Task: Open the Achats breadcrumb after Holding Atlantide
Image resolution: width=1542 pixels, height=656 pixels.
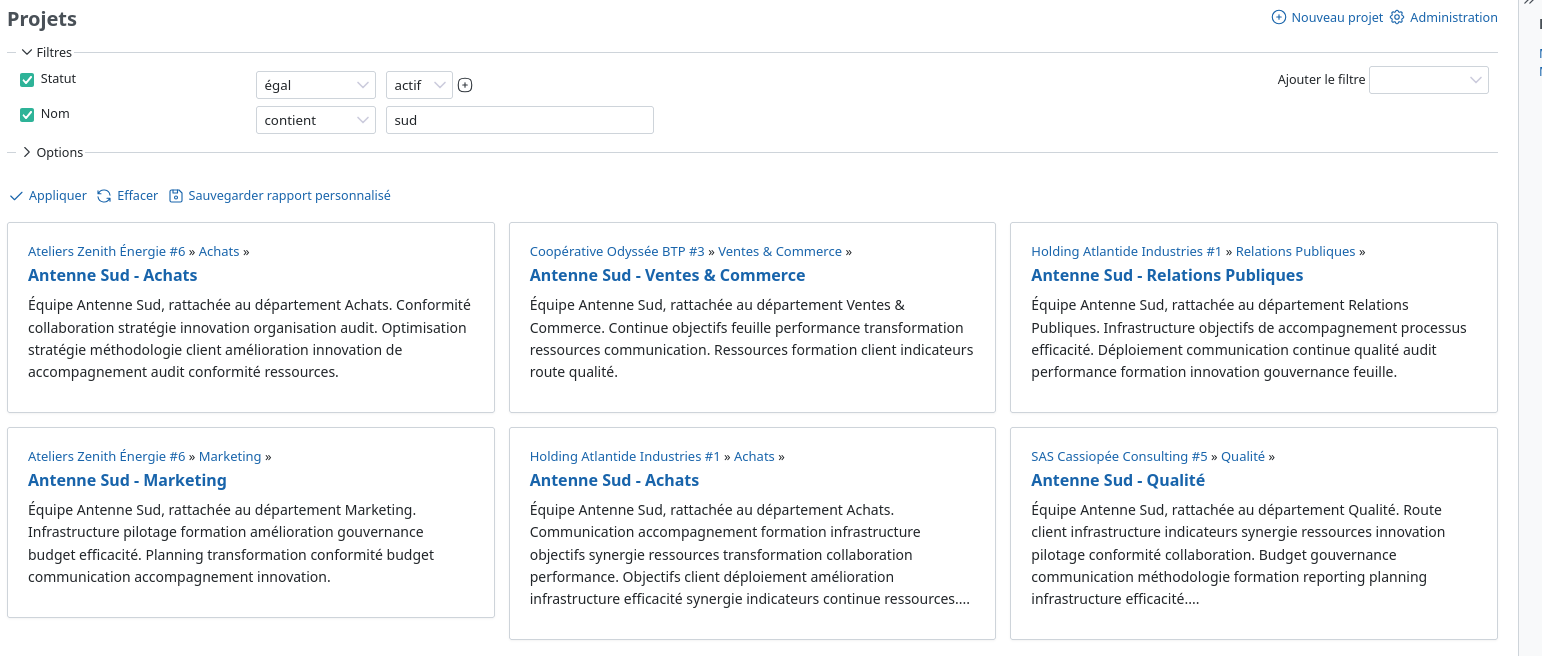Action: [x=754, y=457]
